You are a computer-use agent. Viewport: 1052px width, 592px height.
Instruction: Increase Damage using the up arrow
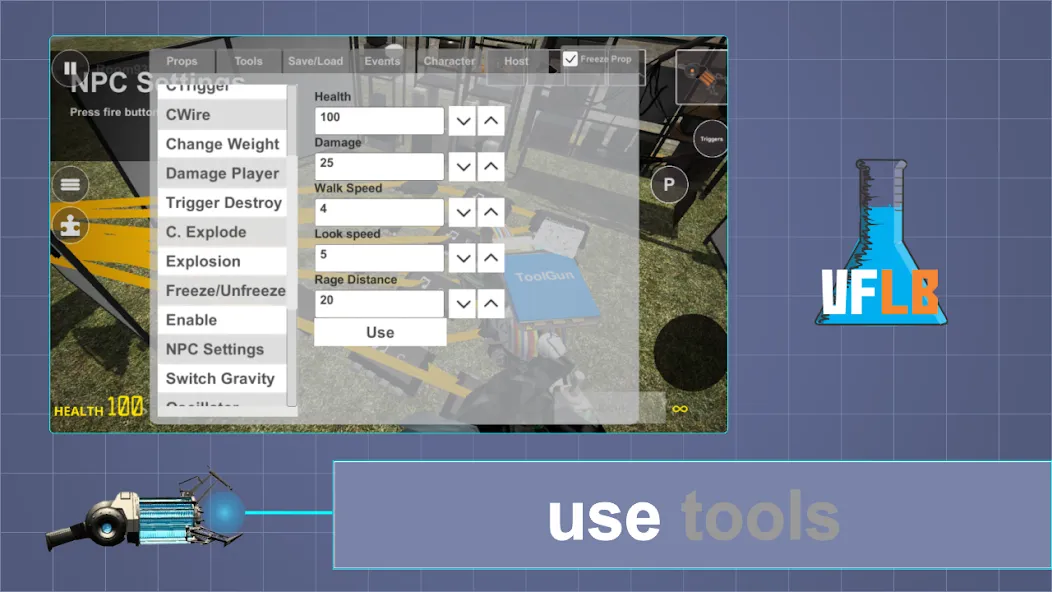coord(490,167)
